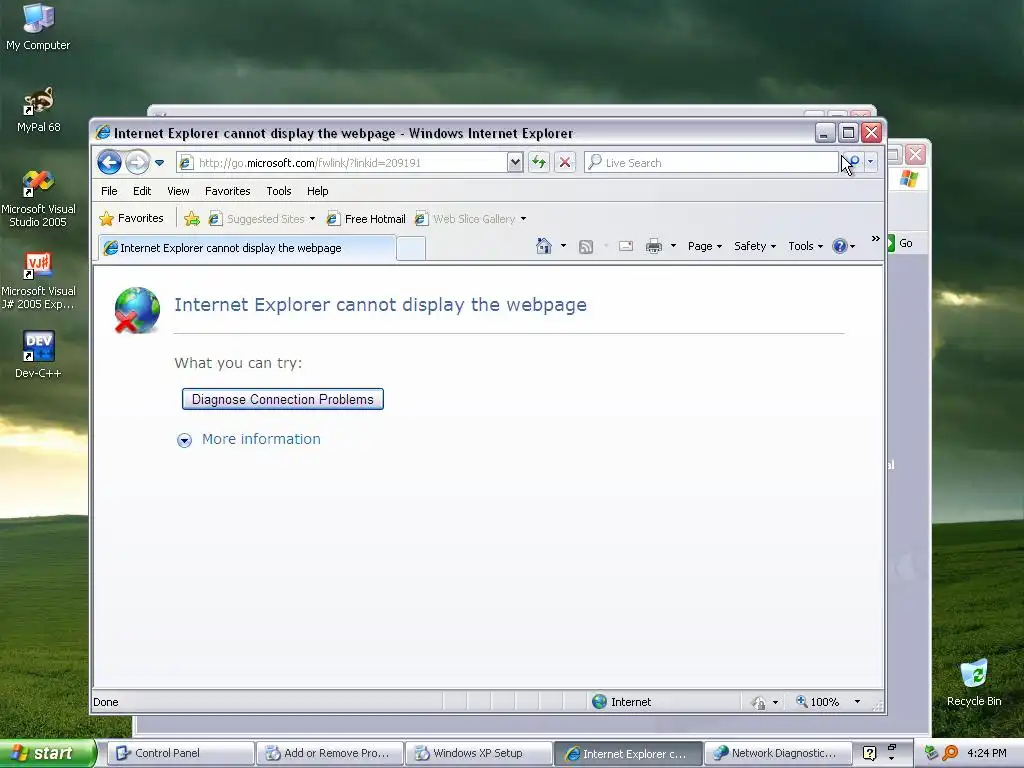1024x768 pixels.
Task: Expand the Home button dropdown arrow
Action: [564, 246]
